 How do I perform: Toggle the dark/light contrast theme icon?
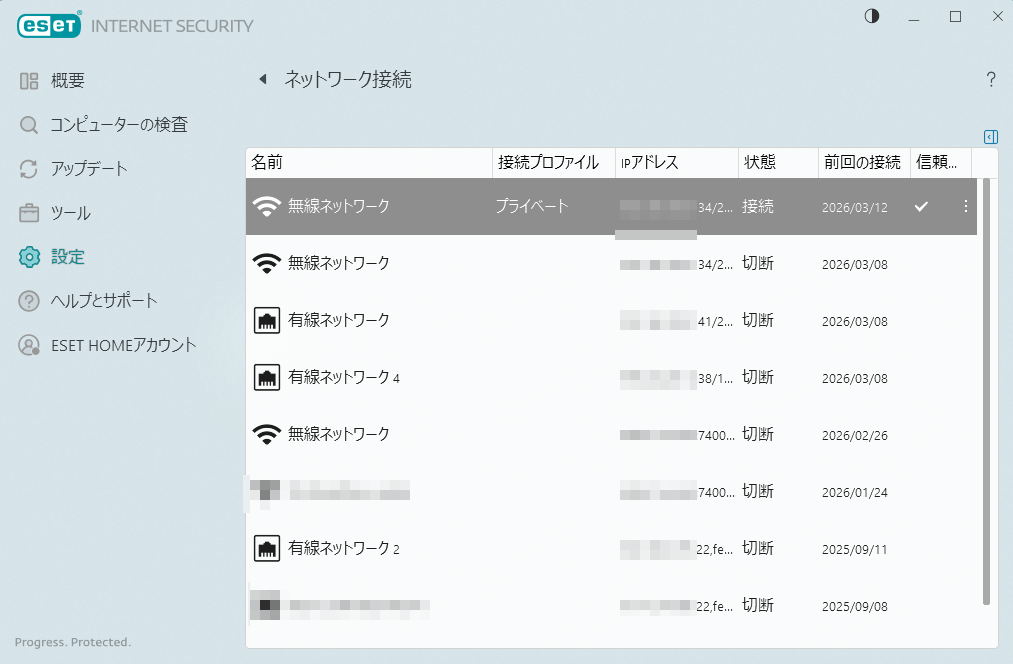click(x=872, y=16)
